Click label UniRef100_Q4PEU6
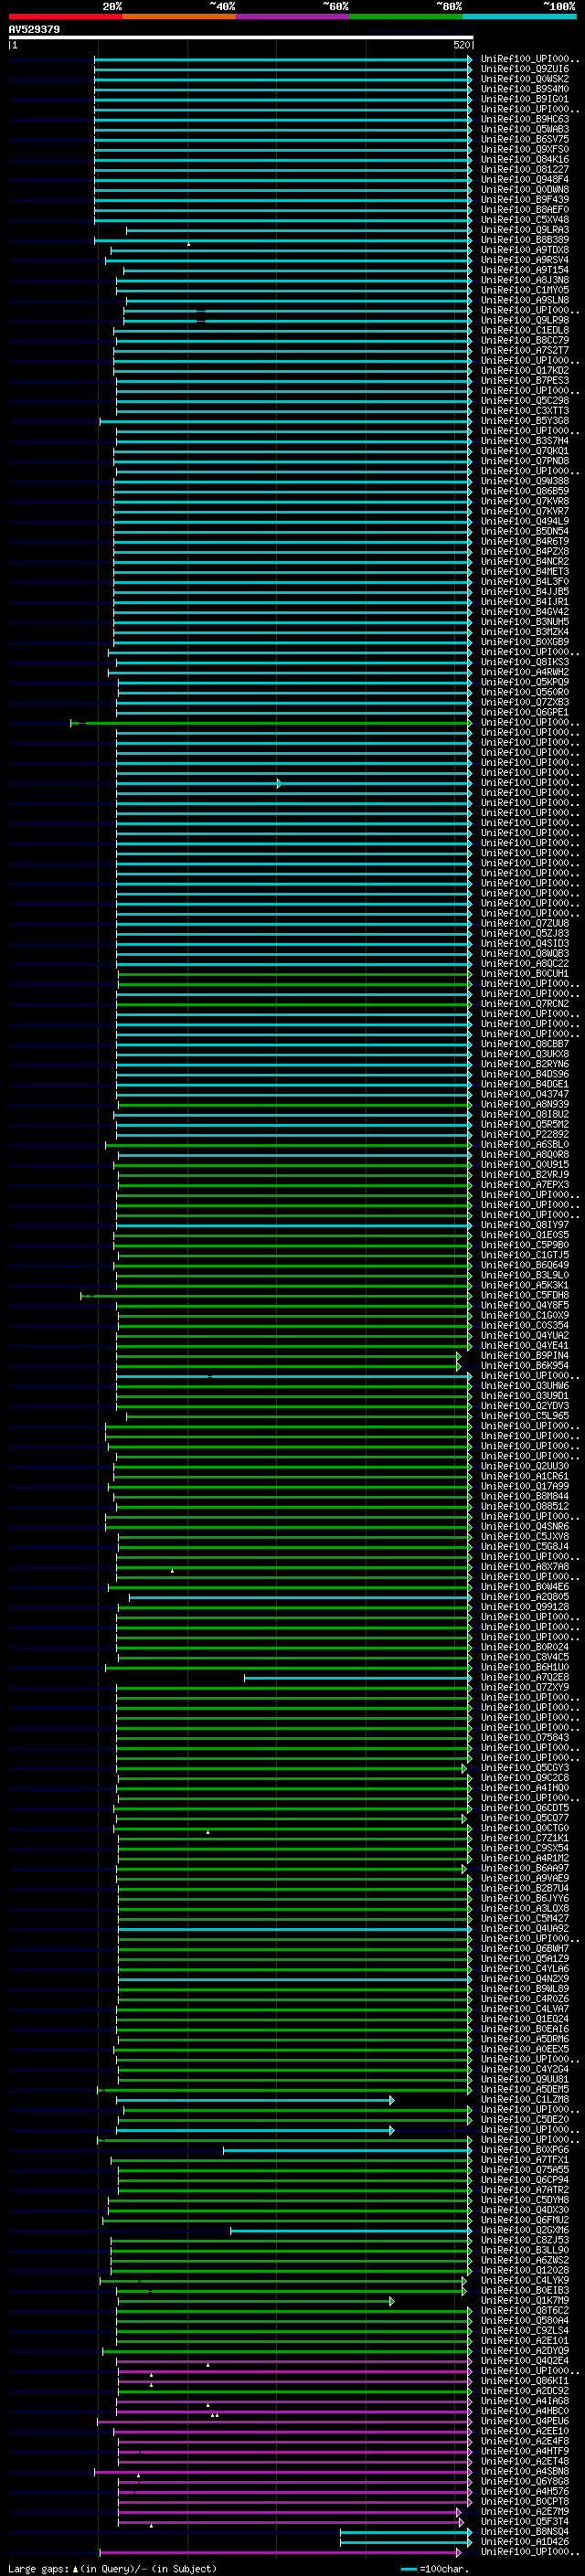585x2576 pixels. pyautogui.click(x=525, y=2421)
